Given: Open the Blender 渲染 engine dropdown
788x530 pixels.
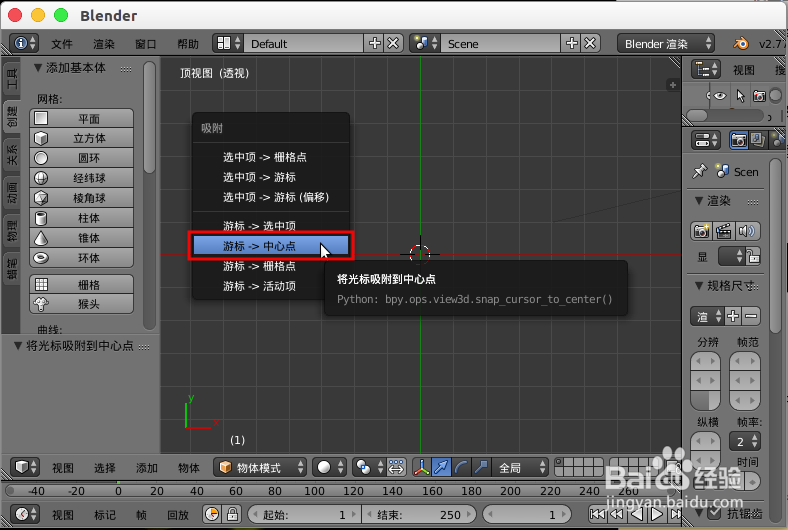Looking at the screenshot, I should 665,44.
